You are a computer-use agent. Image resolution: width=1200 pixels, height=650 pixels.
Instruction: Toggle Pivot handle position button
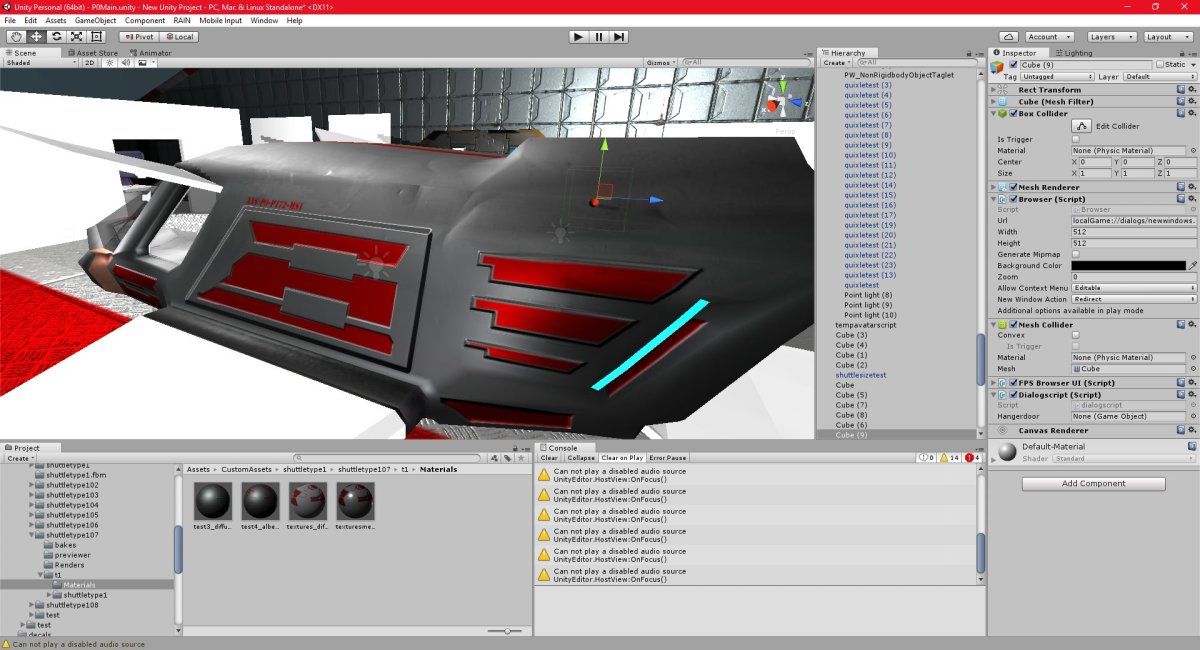[138, 37]
